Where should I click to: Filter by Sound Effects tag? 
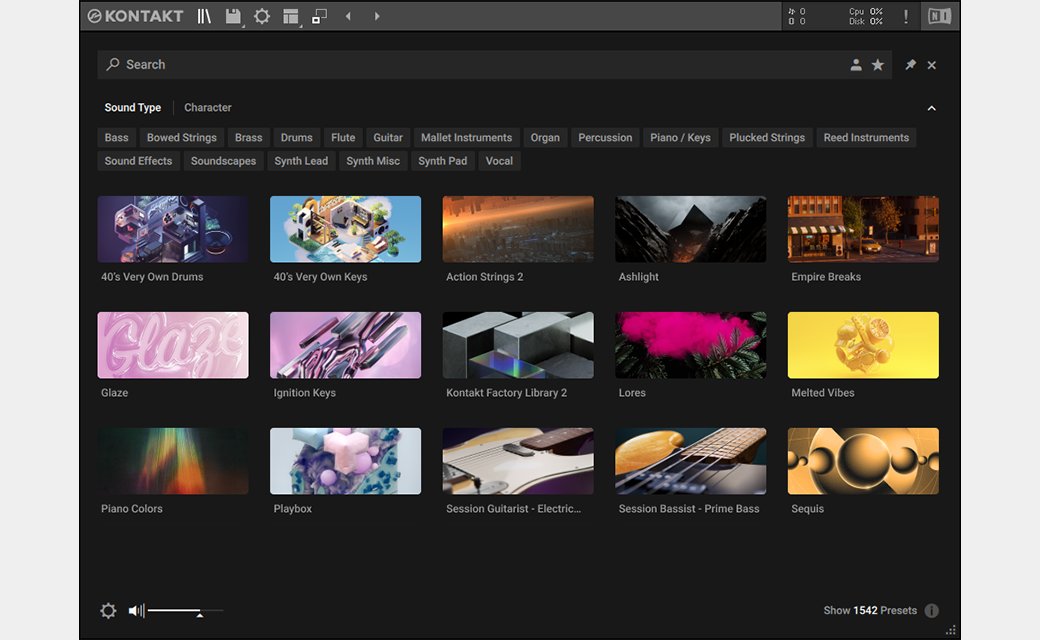click(138, 161)
